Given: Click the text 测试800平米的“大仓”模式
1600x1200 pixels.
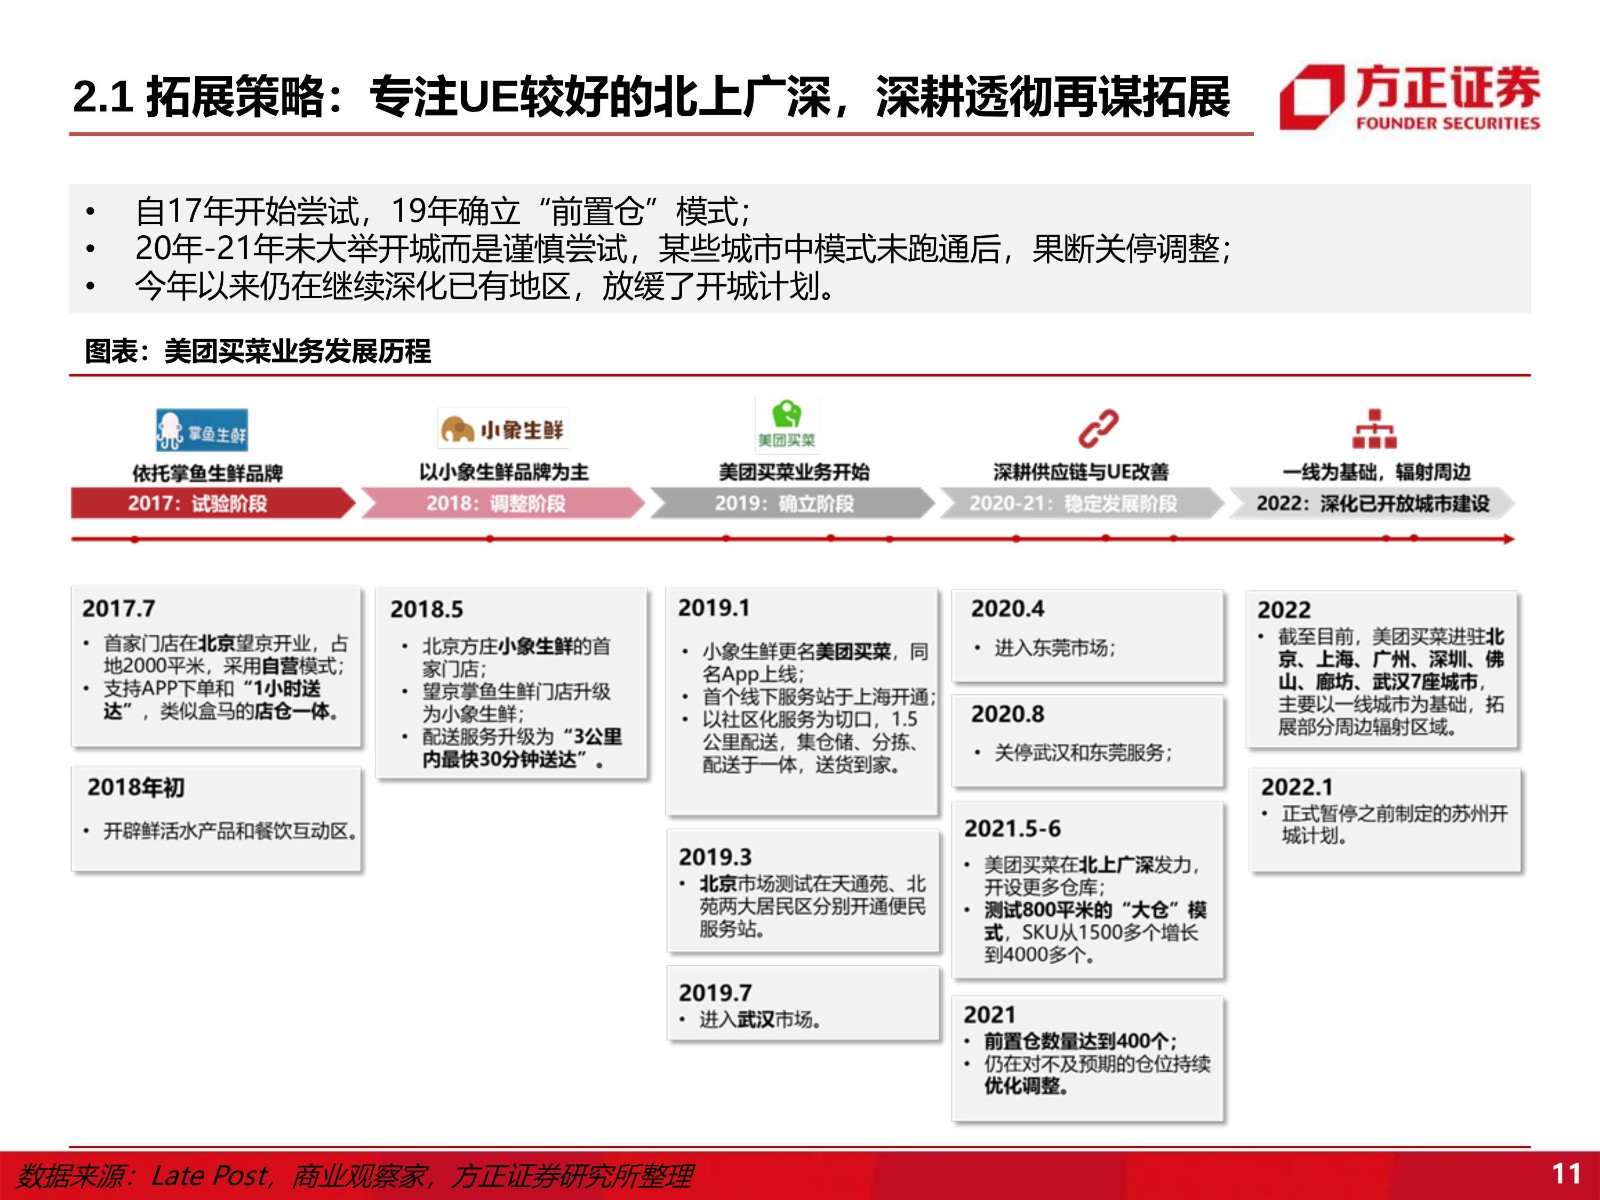Looking at the screenshot, I should (x=1095, y=921).
